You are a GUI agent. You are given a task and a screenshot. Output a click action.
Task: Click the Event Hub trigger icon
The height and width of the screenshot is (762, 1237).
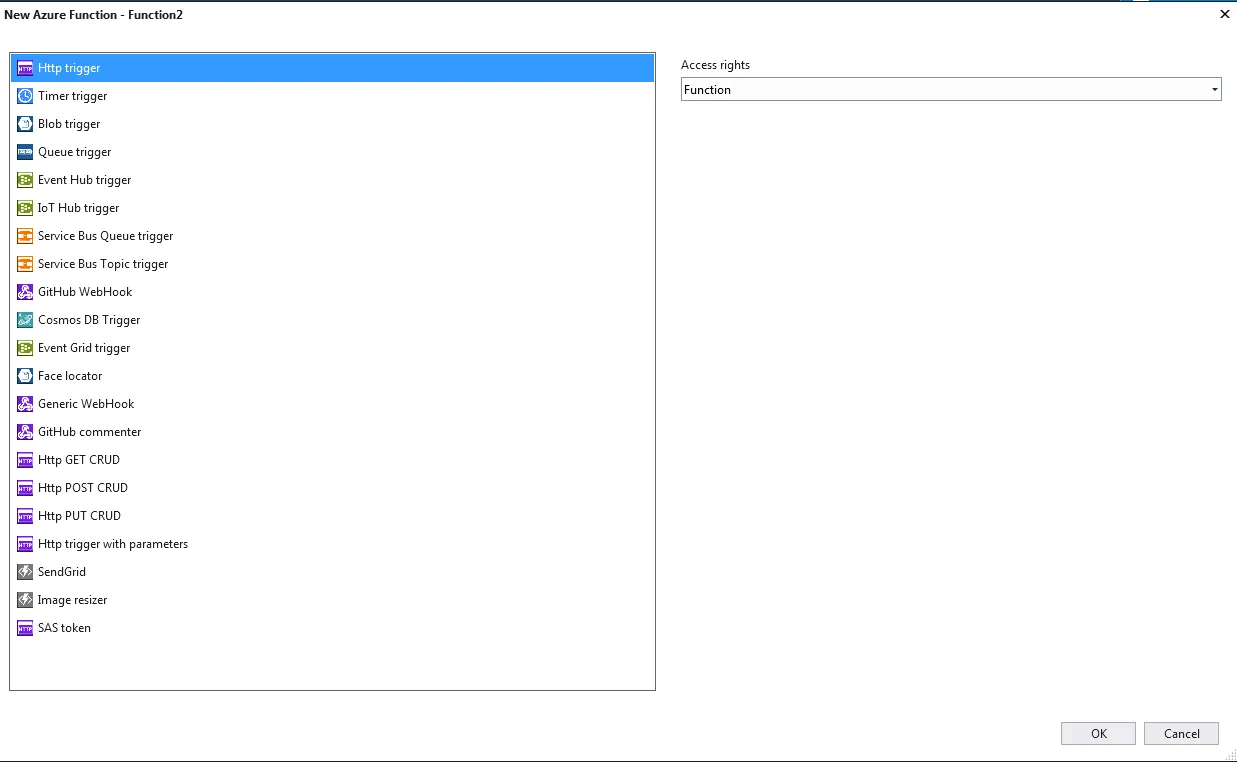[25, 180]
